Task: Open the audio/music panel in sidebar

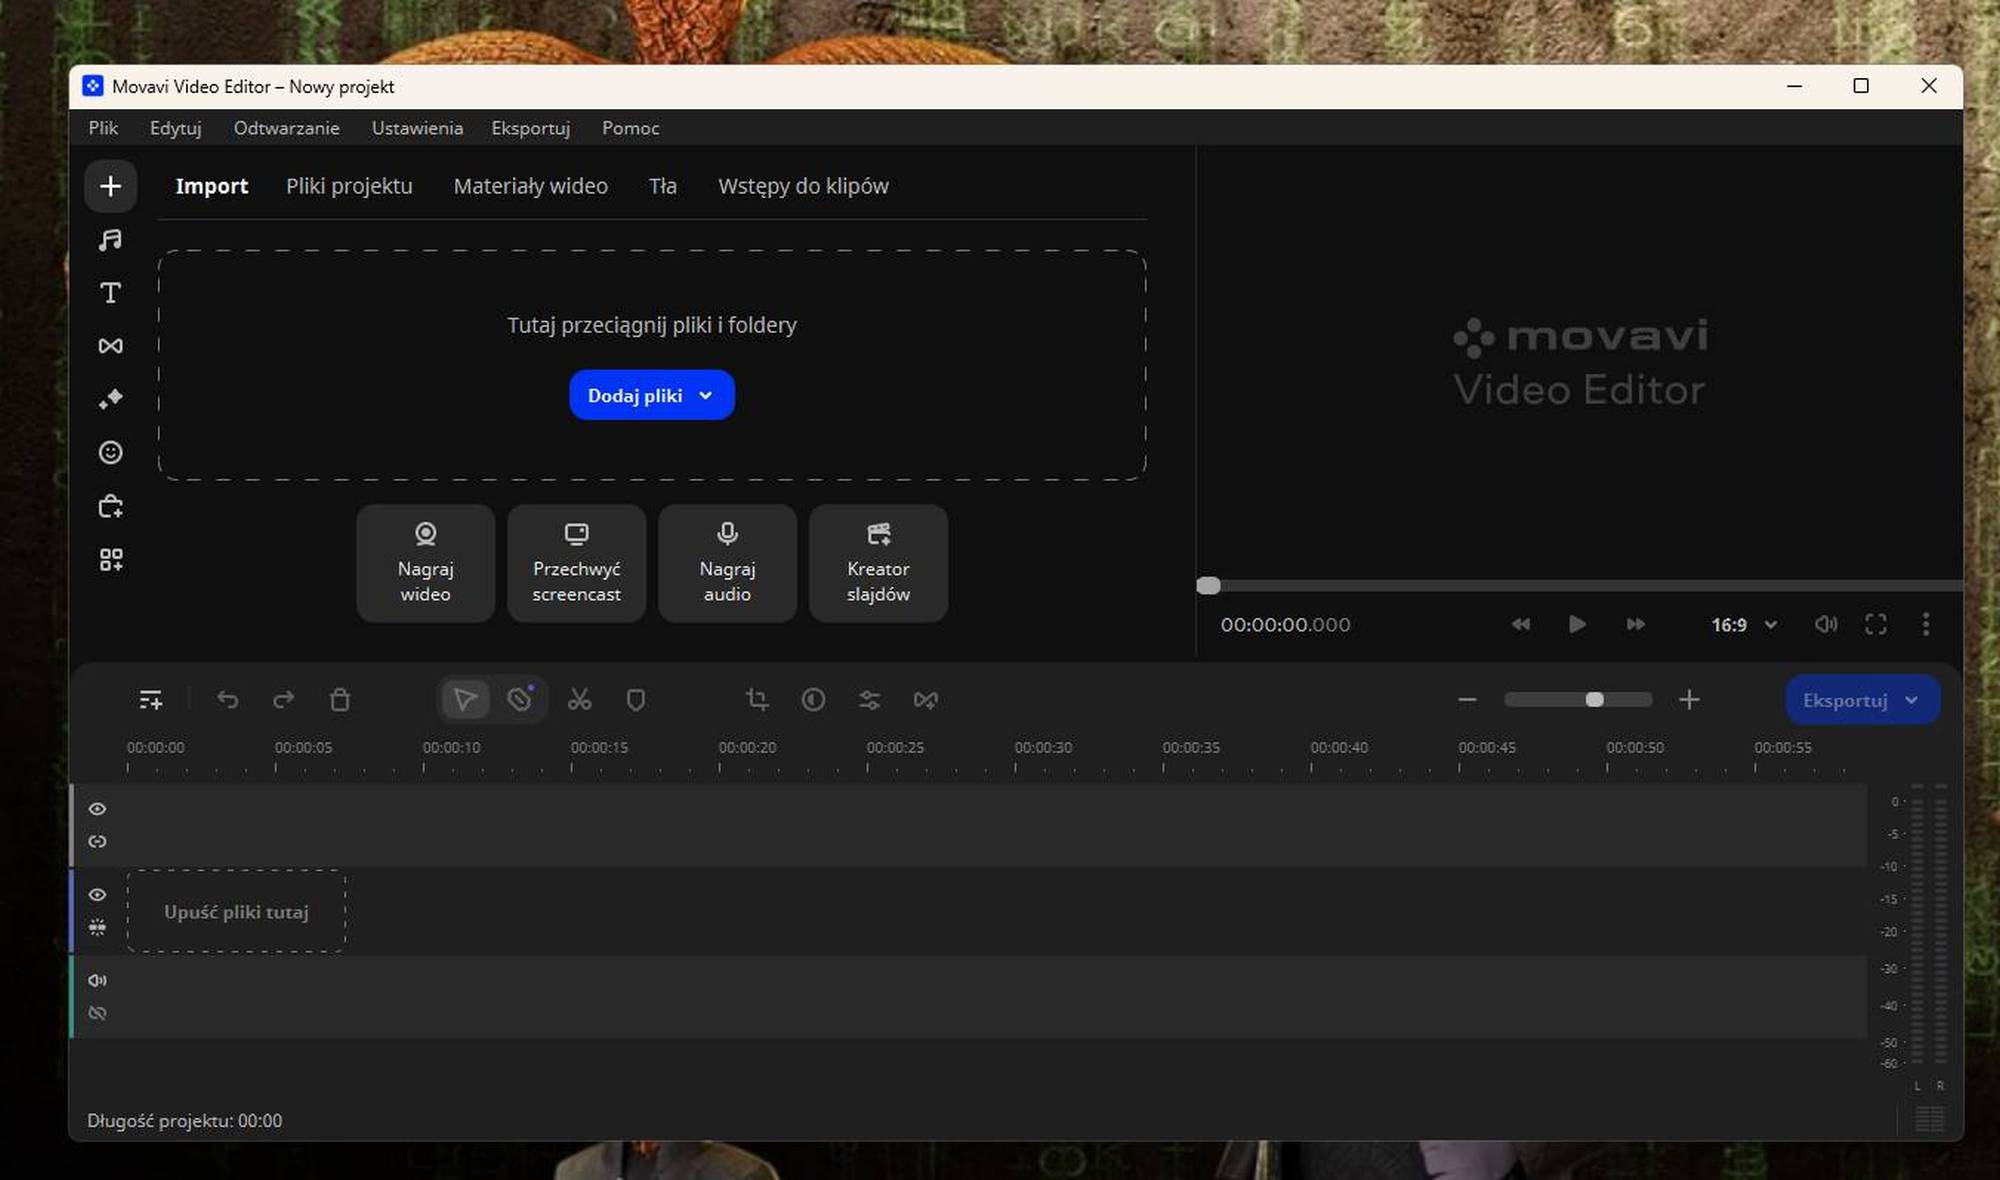Action: click(110, 240)
